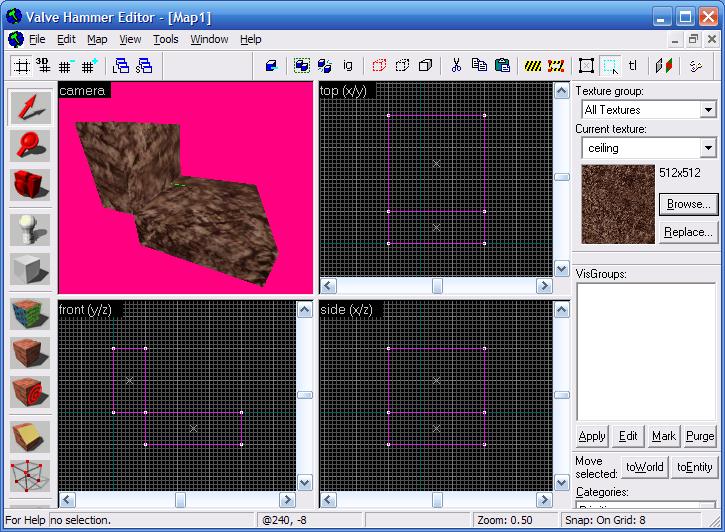This screenshot has height=532, width=725.
Task: Toggle the select-by-handles icon
Action: tap(586, 66)
